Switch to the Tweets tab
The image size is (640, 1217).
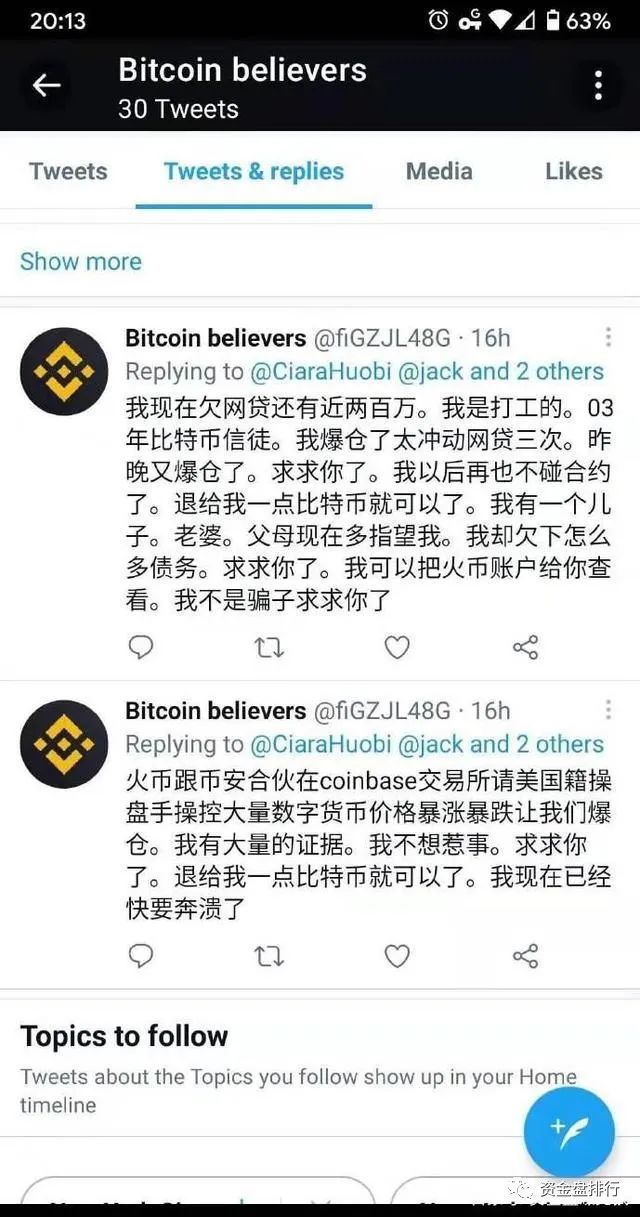[68, 171]
